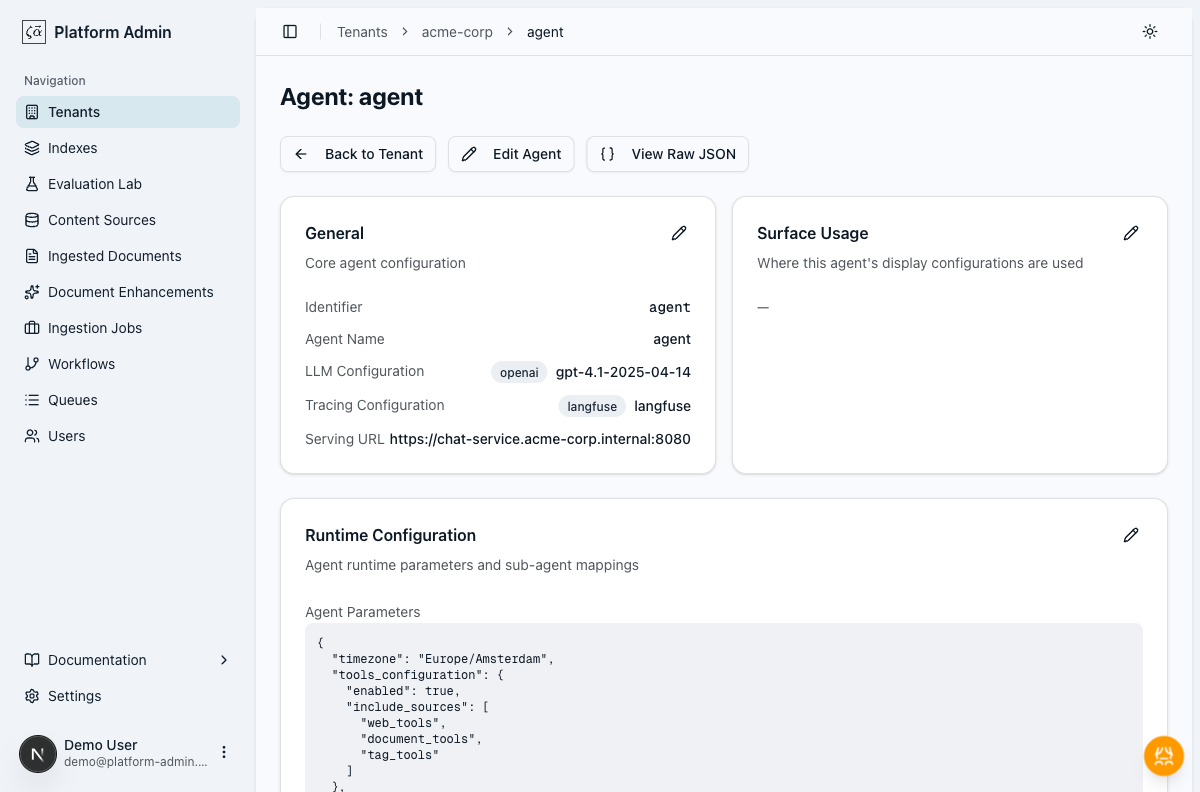Click the acme-corp breadcrumb link

[x=457, y=32]
